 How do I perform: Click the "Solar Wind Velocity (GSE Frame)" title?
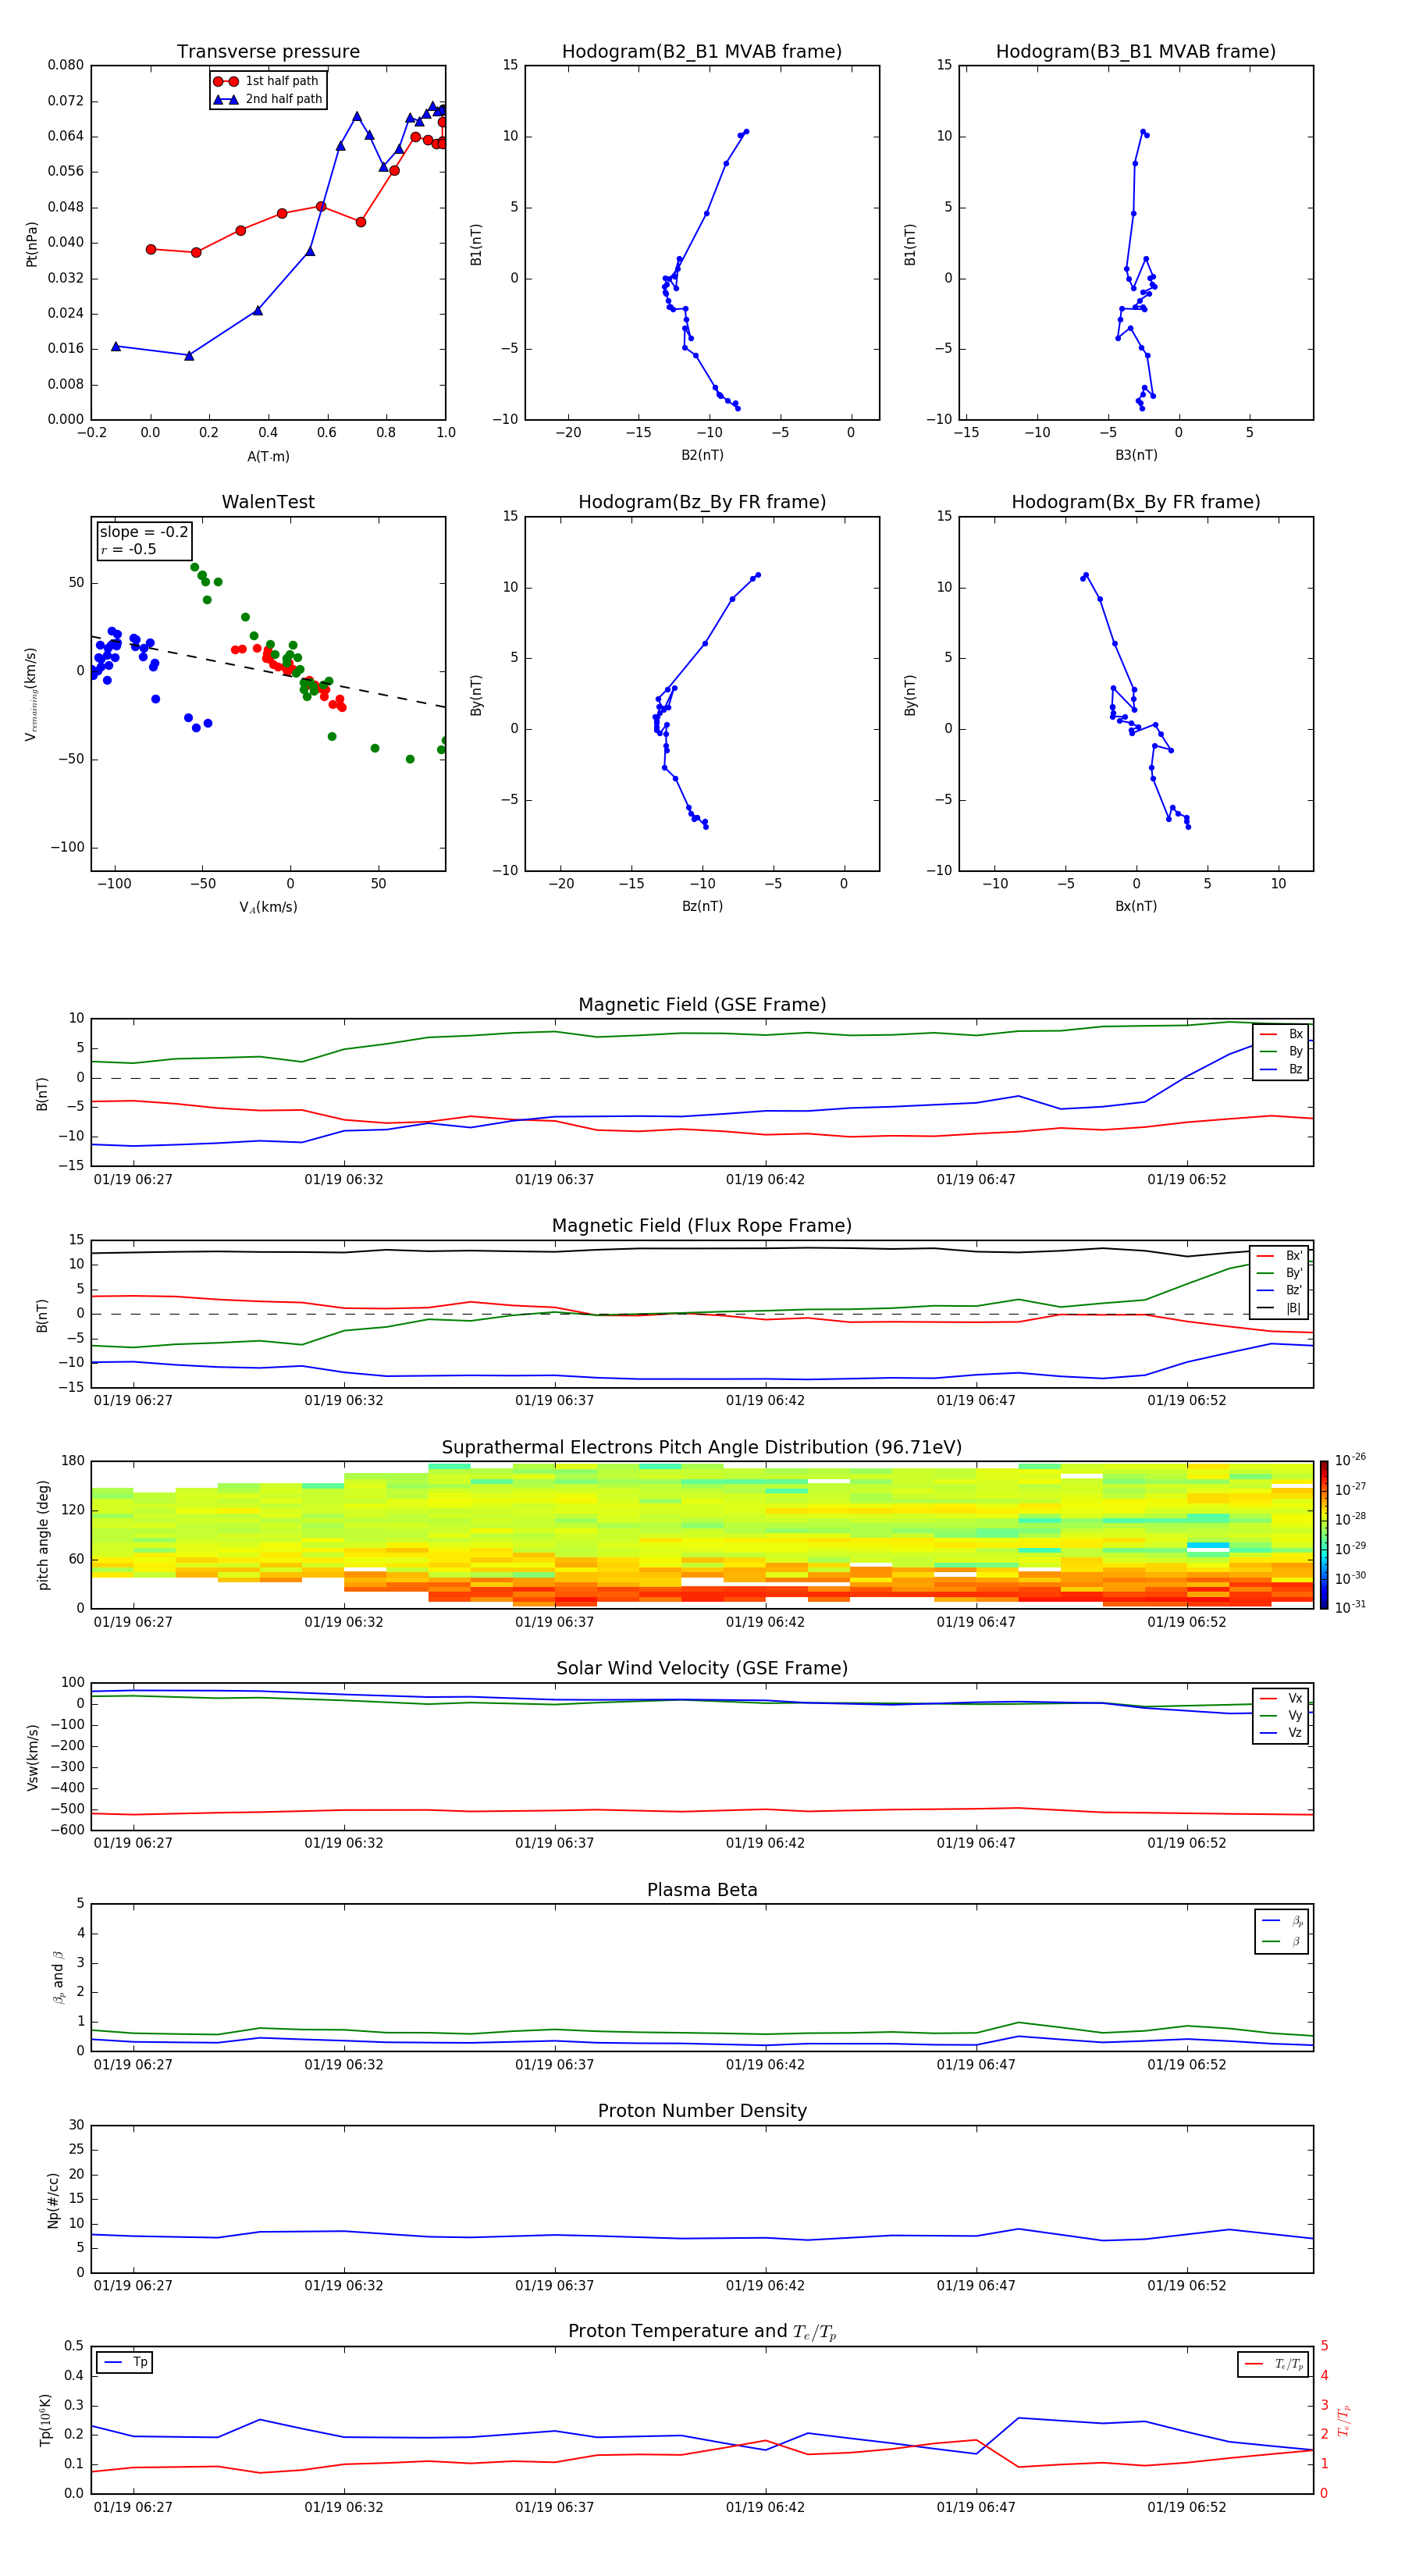coord(702,1669)
